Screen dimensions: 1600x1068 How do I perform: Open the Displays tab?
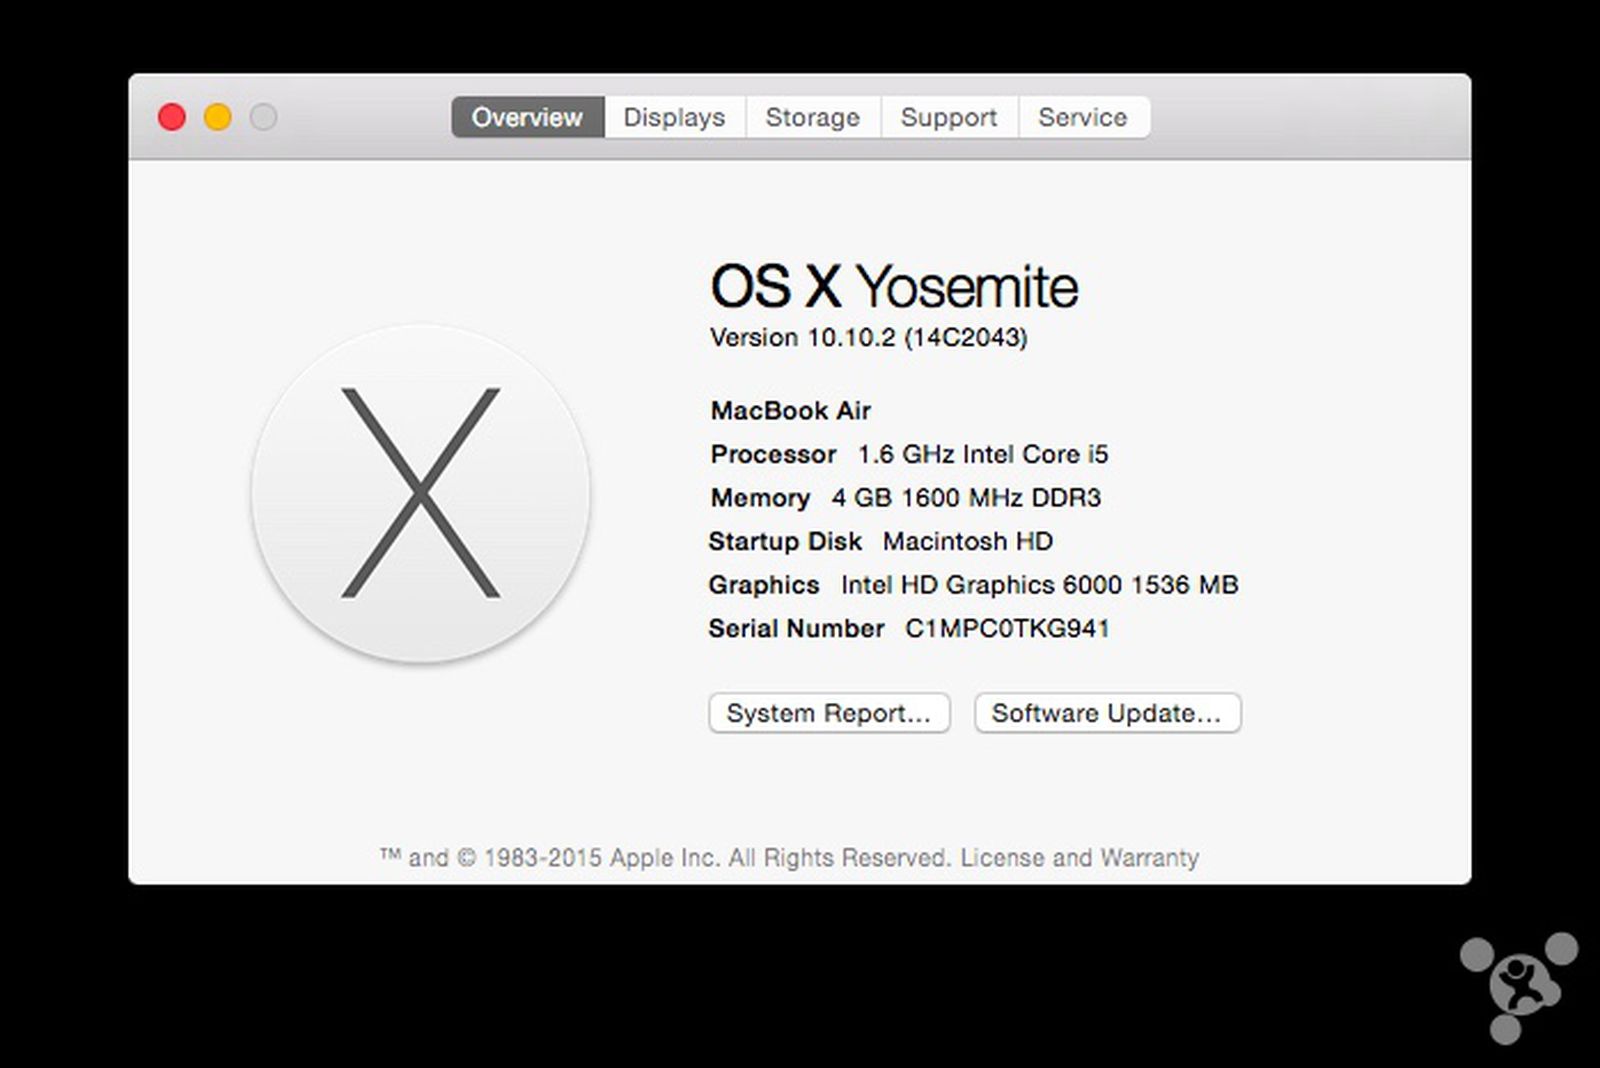(x=673, y=117)
